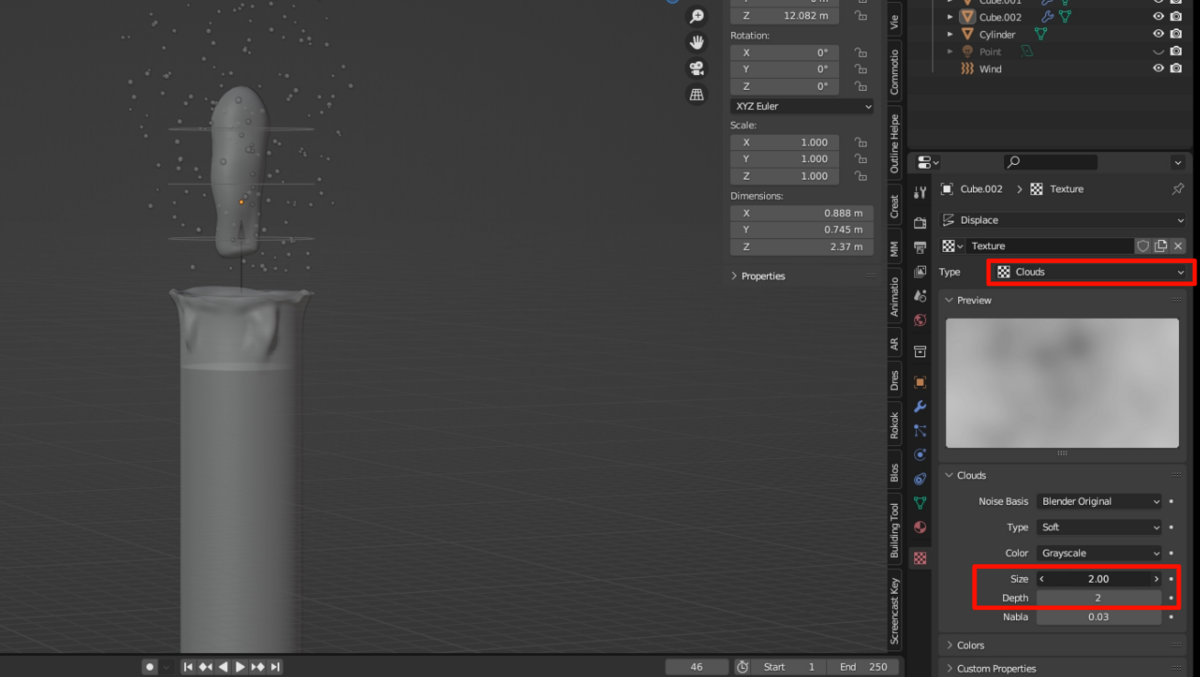The width and height of the screenshot is (1200, 677).
Task: Open Tool properties tab (wrench and screwdriver)
Action: point(920,192)
